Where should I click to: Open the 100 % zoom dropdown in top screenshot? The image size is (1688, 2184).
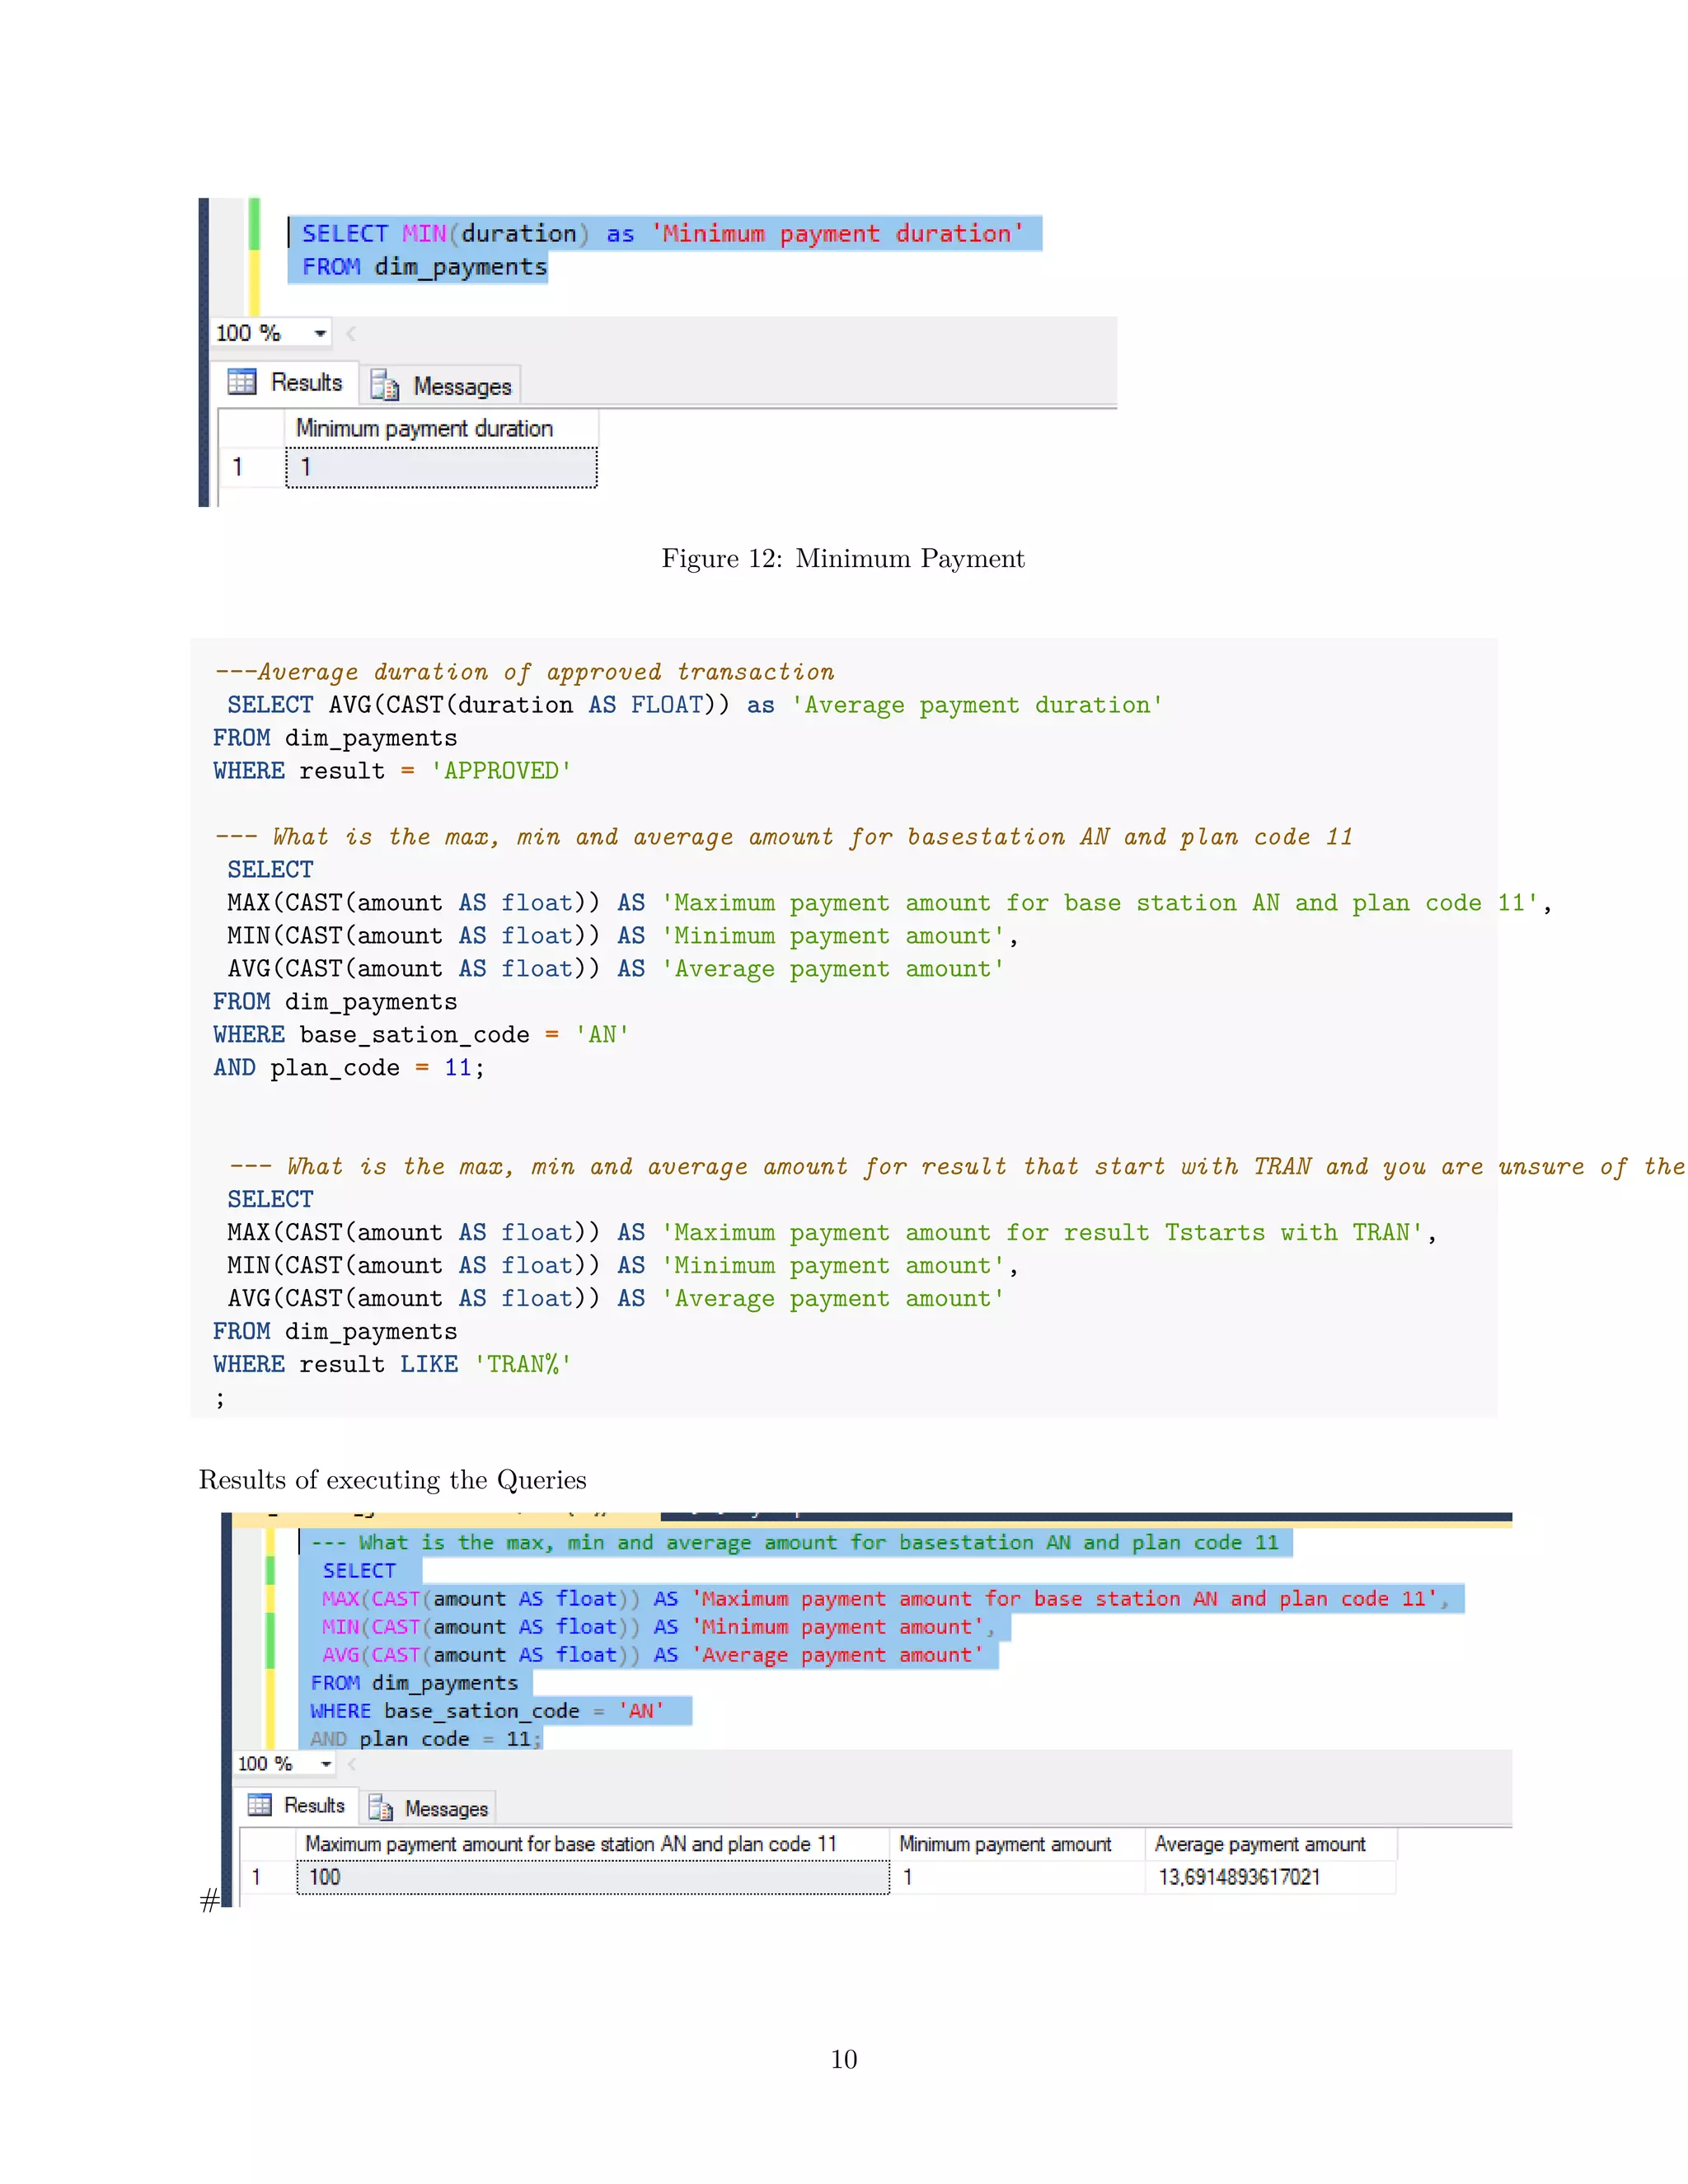320,333
